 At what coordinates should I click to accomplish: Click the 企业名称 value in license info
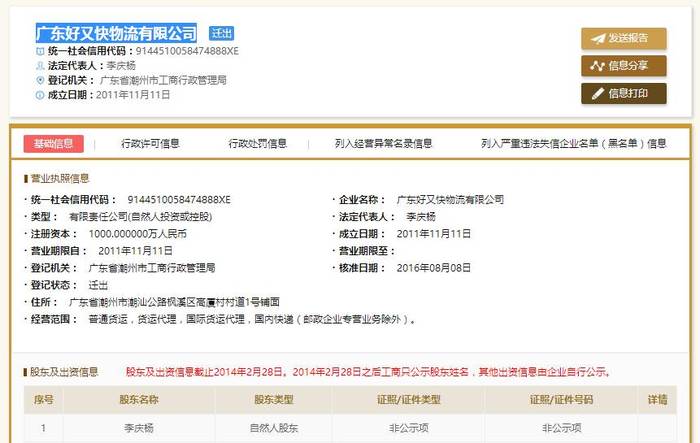point(450,200)
